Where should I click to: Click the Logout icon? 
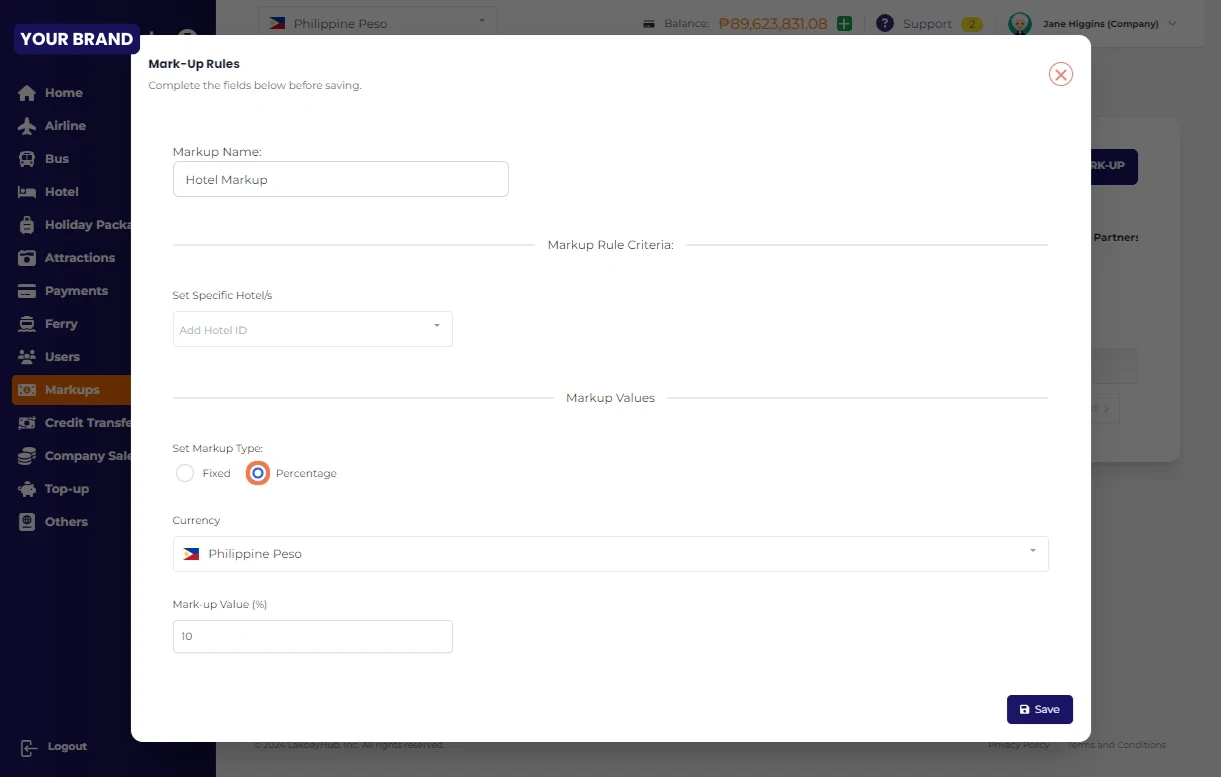[x=28, y=747]
